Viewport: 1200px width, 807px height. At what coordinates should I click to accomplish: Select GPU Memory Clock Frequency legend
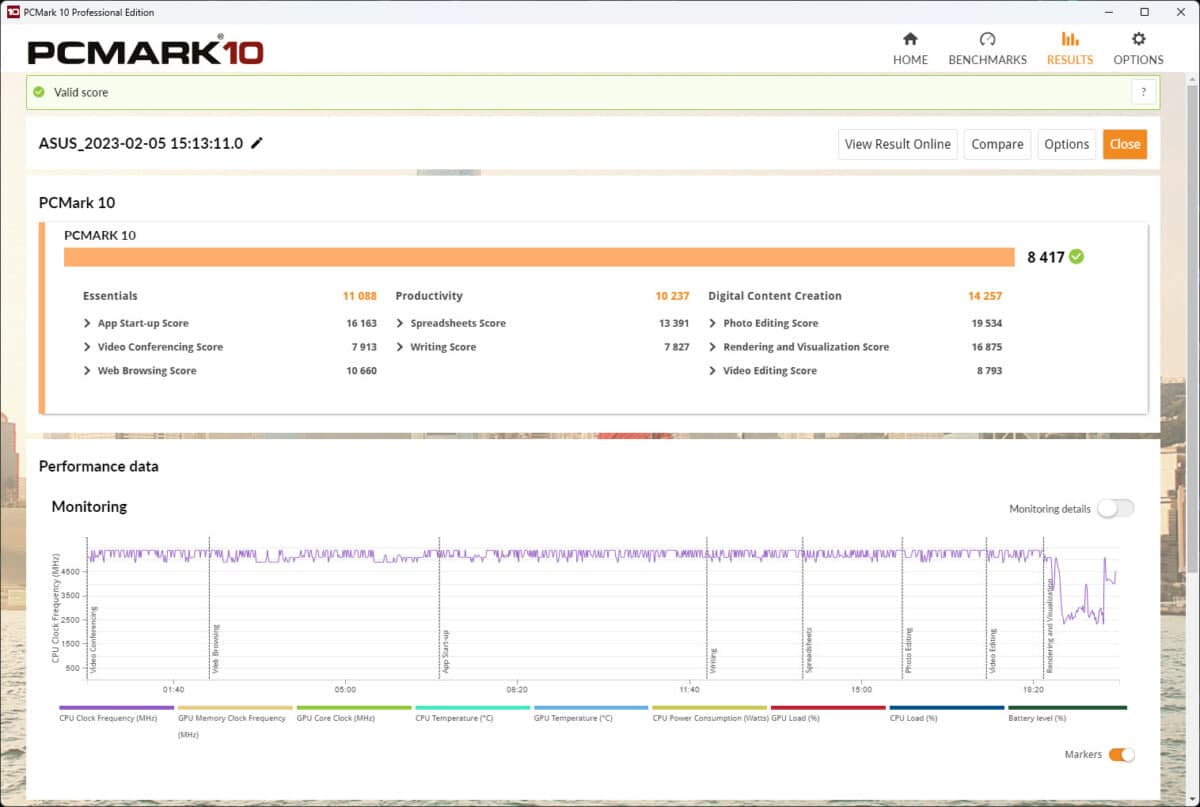click(x=235, y=721)
